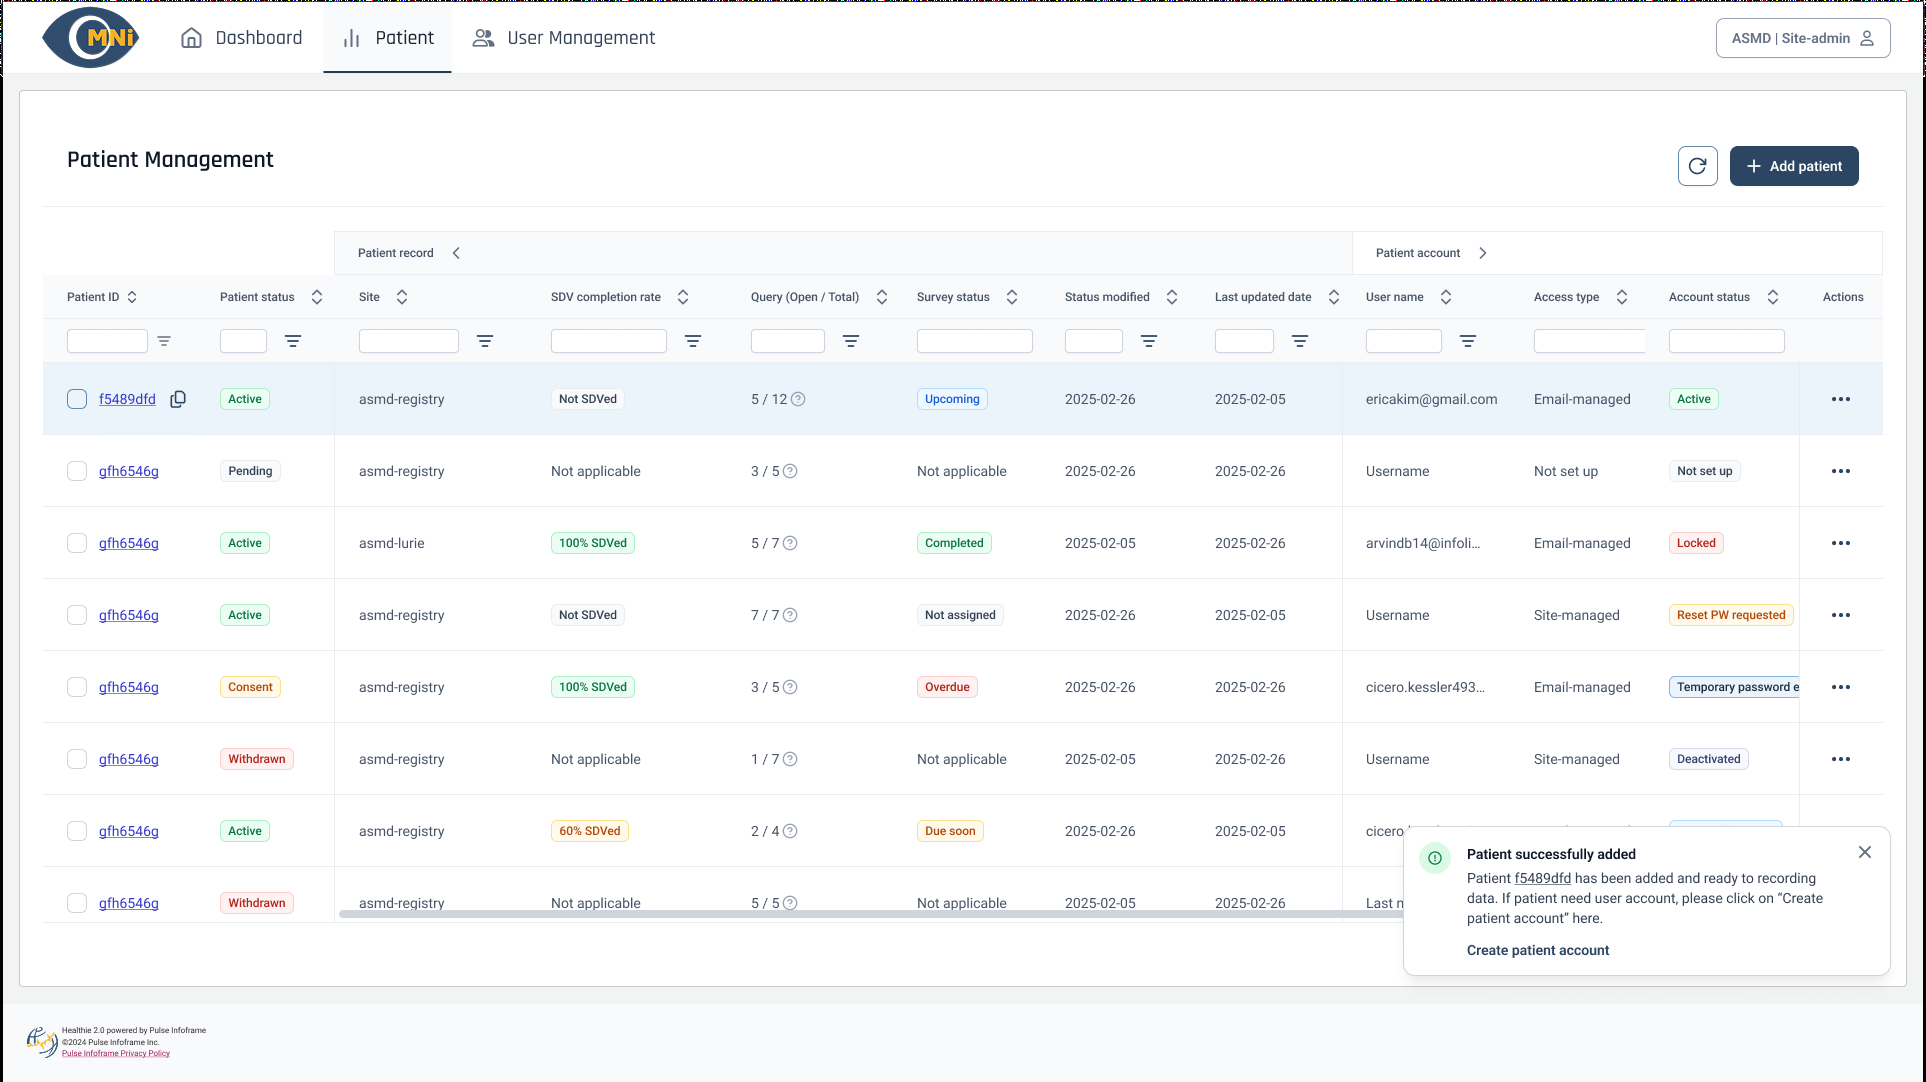Select checkbox for row with Not assigned survey
This screenshot has width=1926, height=1082.
(77, 615)
